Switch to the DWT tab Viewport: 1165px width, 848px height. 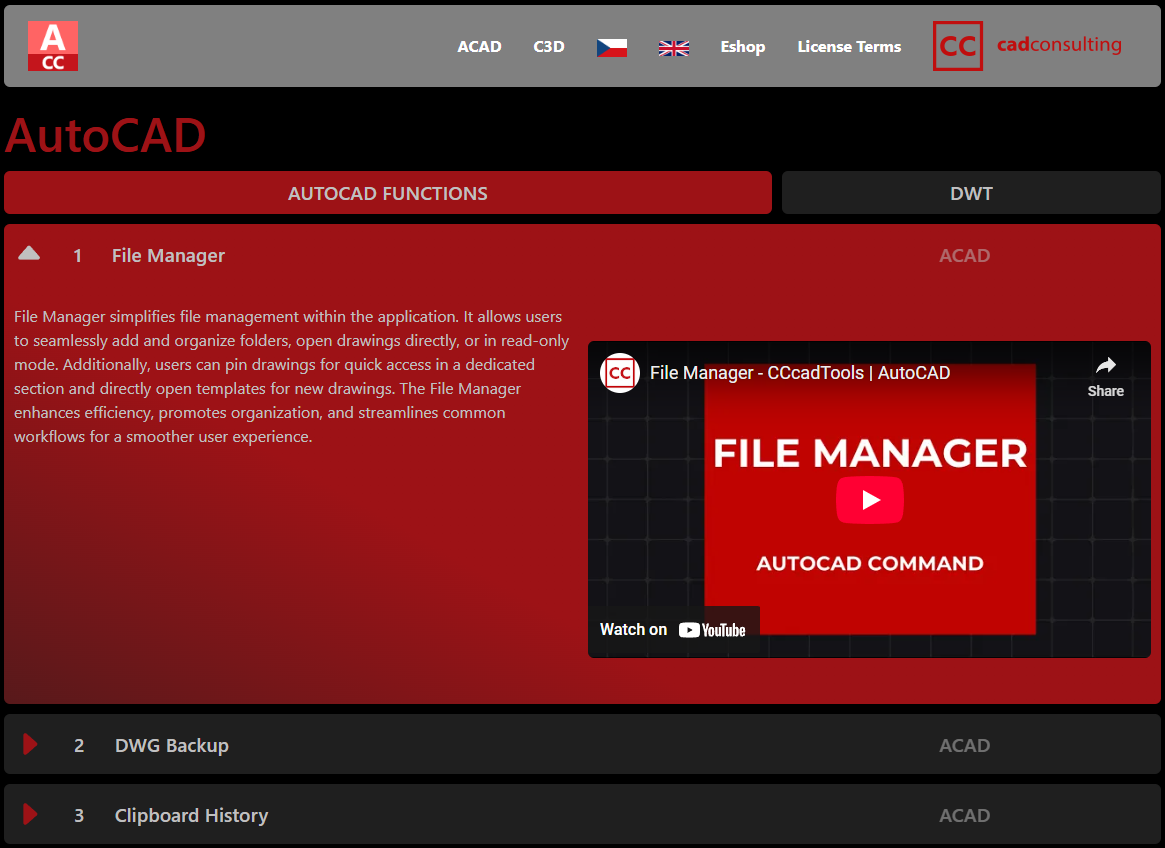click(971, 193)
